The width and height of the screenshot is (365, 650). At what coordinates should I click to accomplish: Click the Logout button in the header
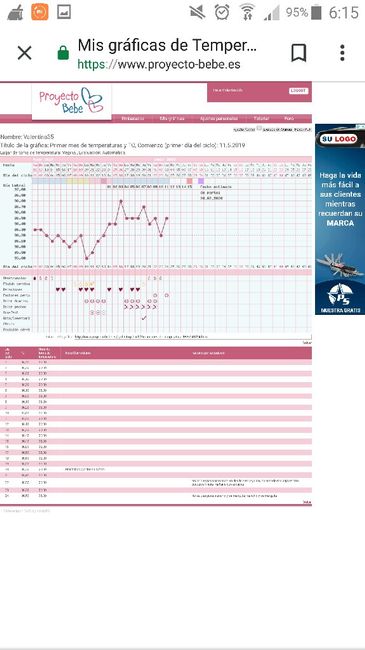coord(299,90)
